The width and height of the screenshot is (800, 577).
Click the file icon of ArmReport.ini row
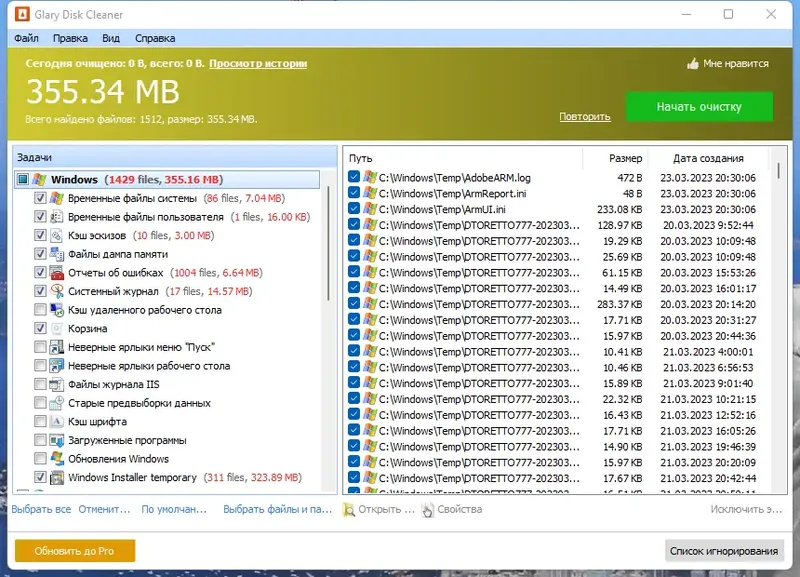click(370, 193)
